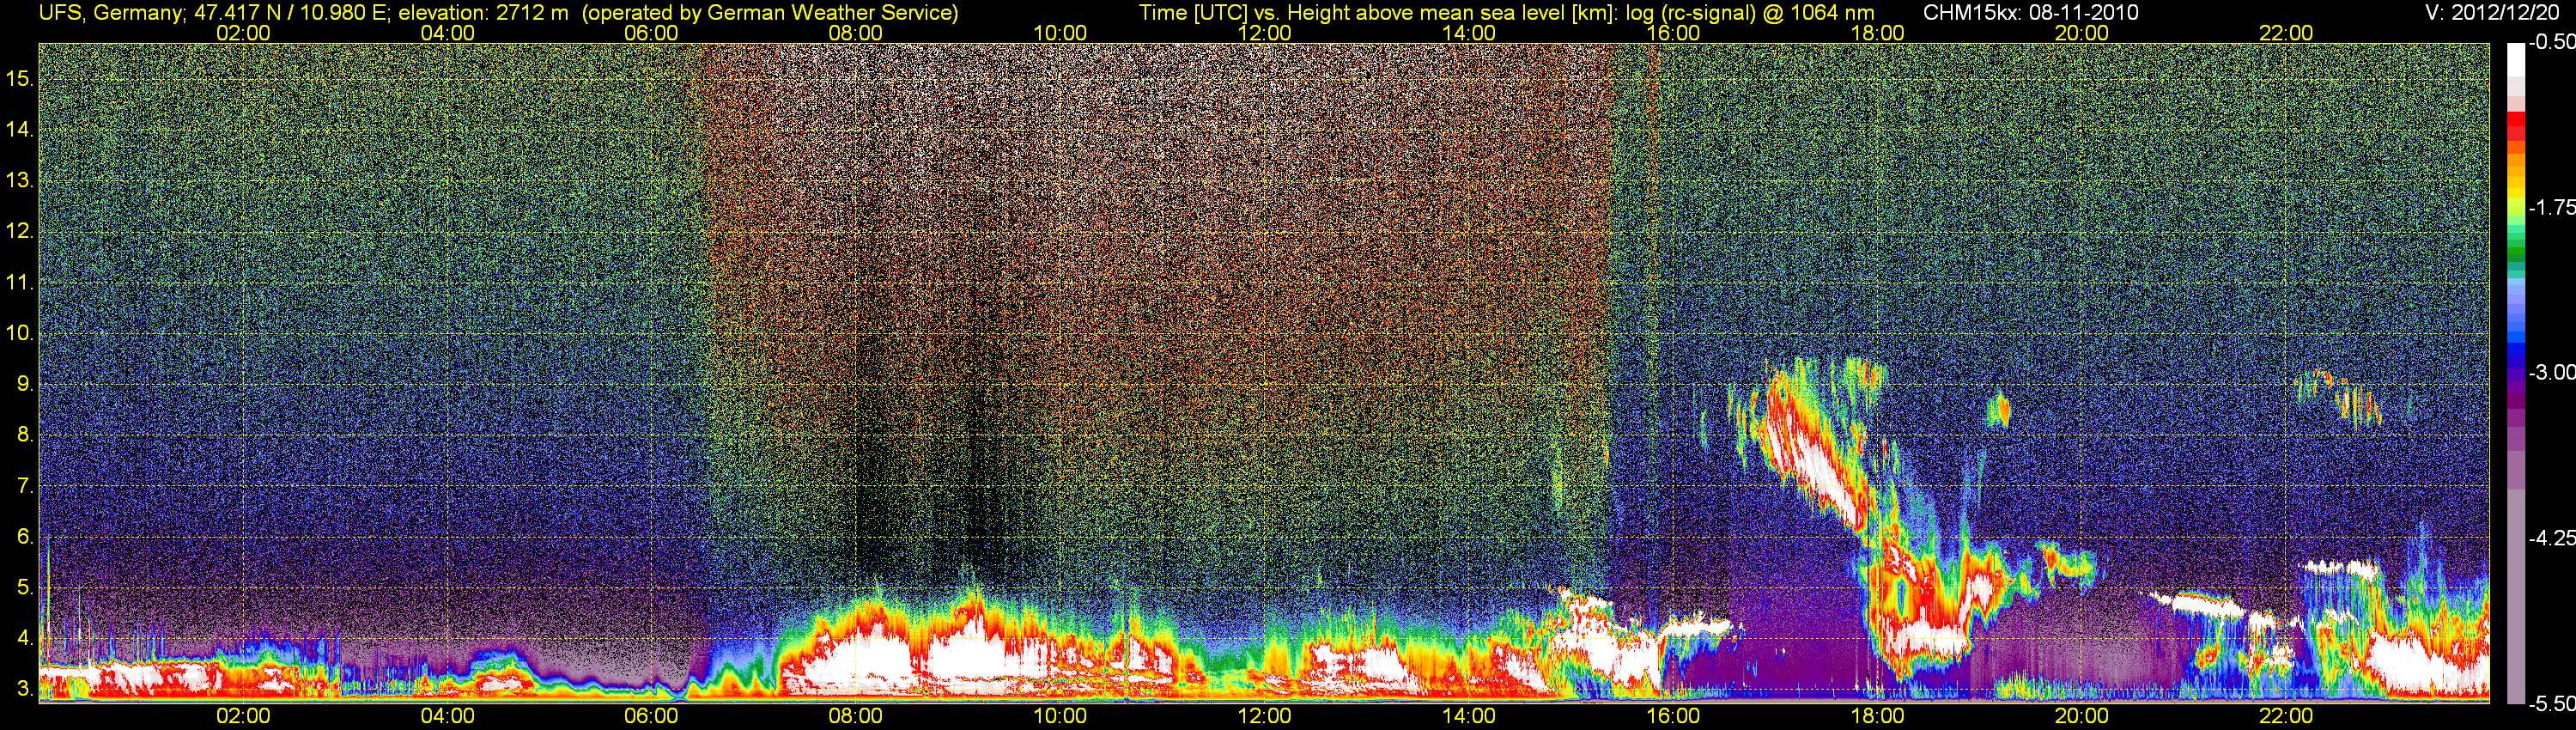Click the 10:00 label on the top time axis

coord(1060,32)
